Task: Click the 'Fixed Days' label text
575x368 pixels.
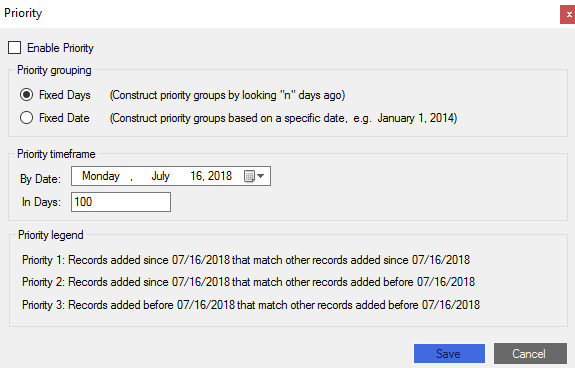Action: 65,95
